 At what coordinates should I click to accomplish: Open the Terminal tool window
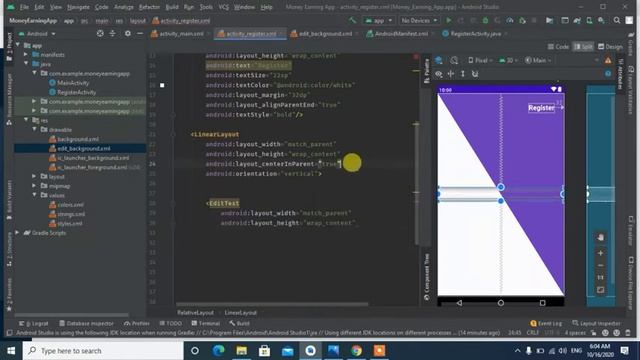click(x=206, y=323)
